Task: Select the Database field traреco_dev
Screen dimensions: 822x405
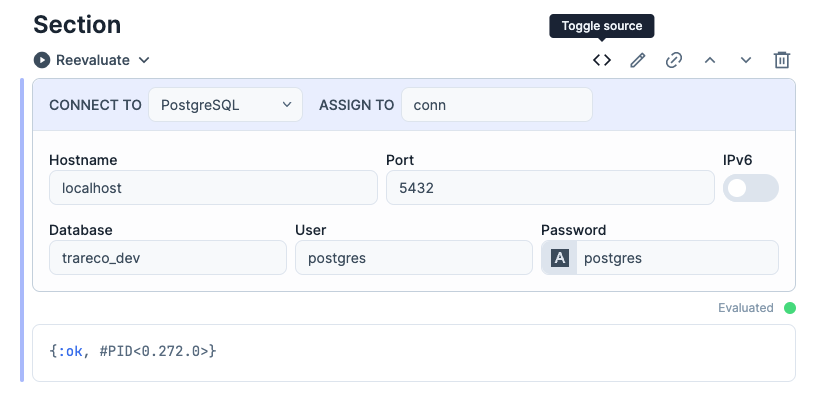Action: pyautogui.click(x=167, y=258)
